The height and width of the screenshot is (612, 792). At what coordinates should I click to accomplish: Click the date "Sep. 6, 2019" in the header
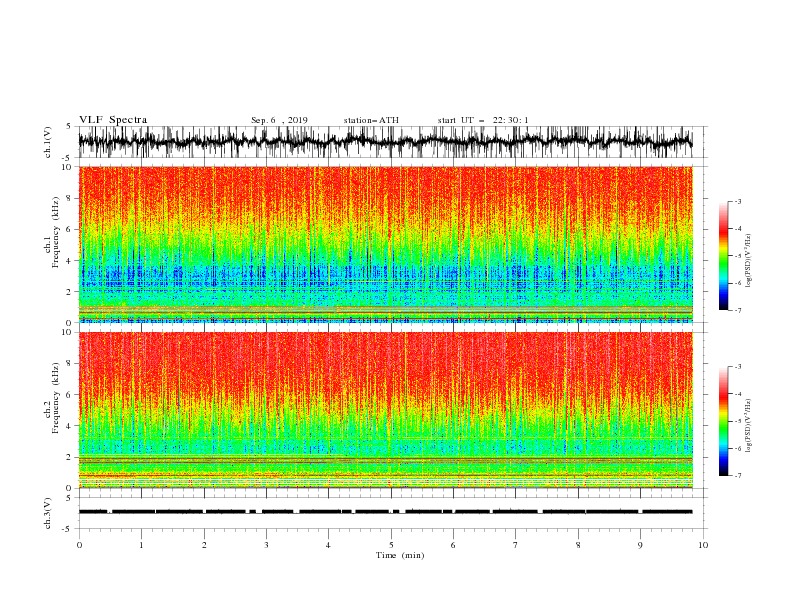tap(279, 120)
